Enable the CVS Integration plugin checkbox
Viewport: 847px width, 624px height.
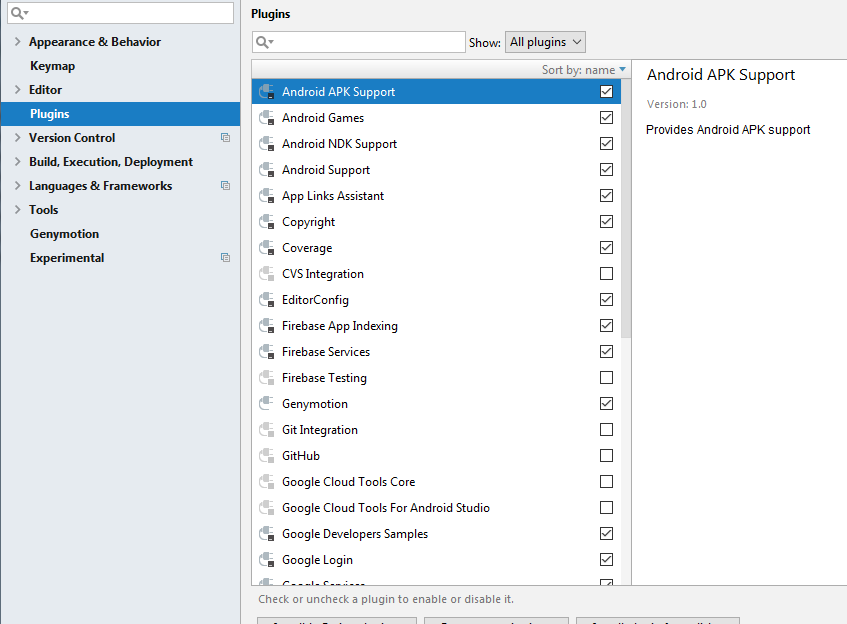[606, 274]
